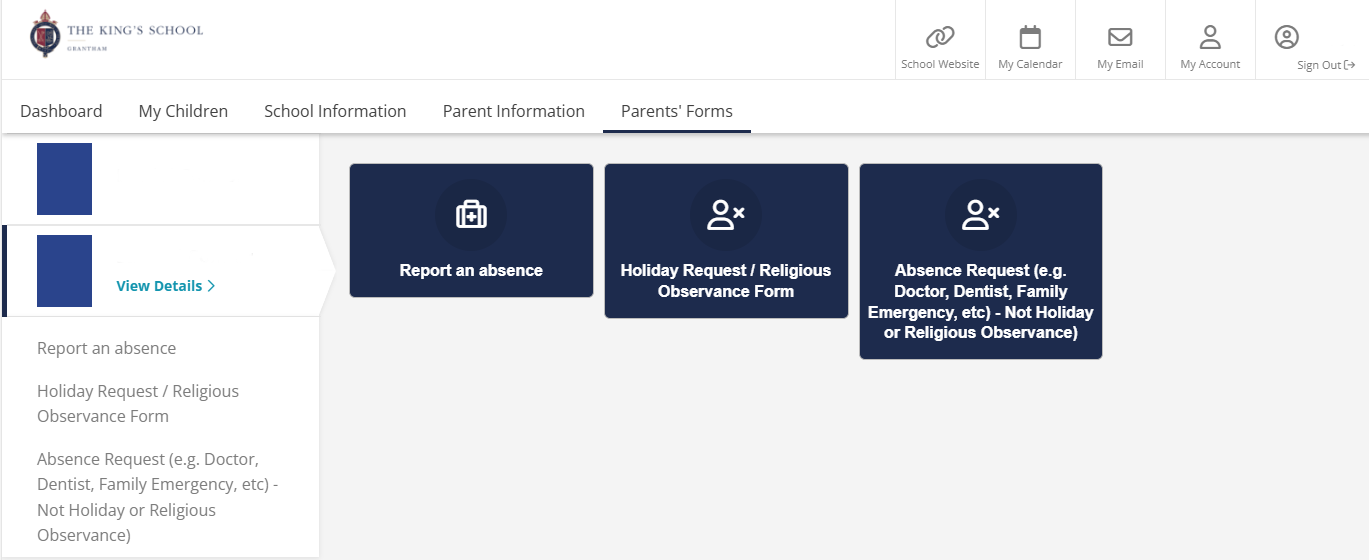This screenshot has width=1369, height=560.
Task: Switch to the Dashboard tab
Action: pos(61,111)
